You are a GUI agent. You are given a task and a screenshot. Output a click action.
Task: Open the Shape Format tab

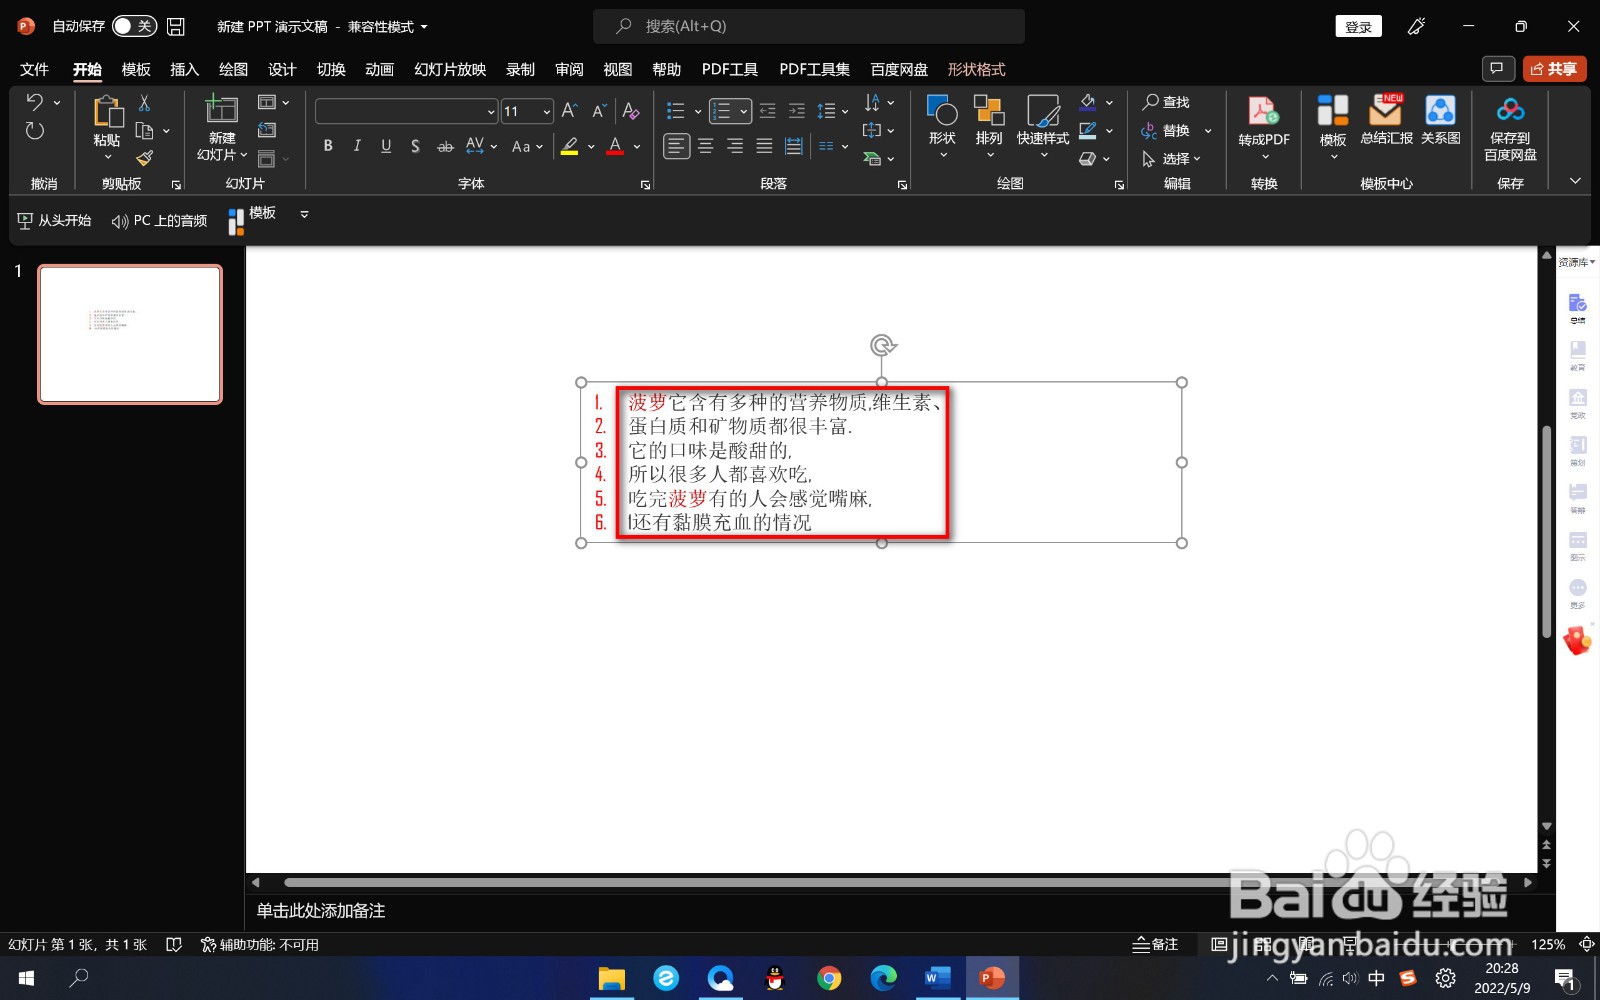coord(976,69)
